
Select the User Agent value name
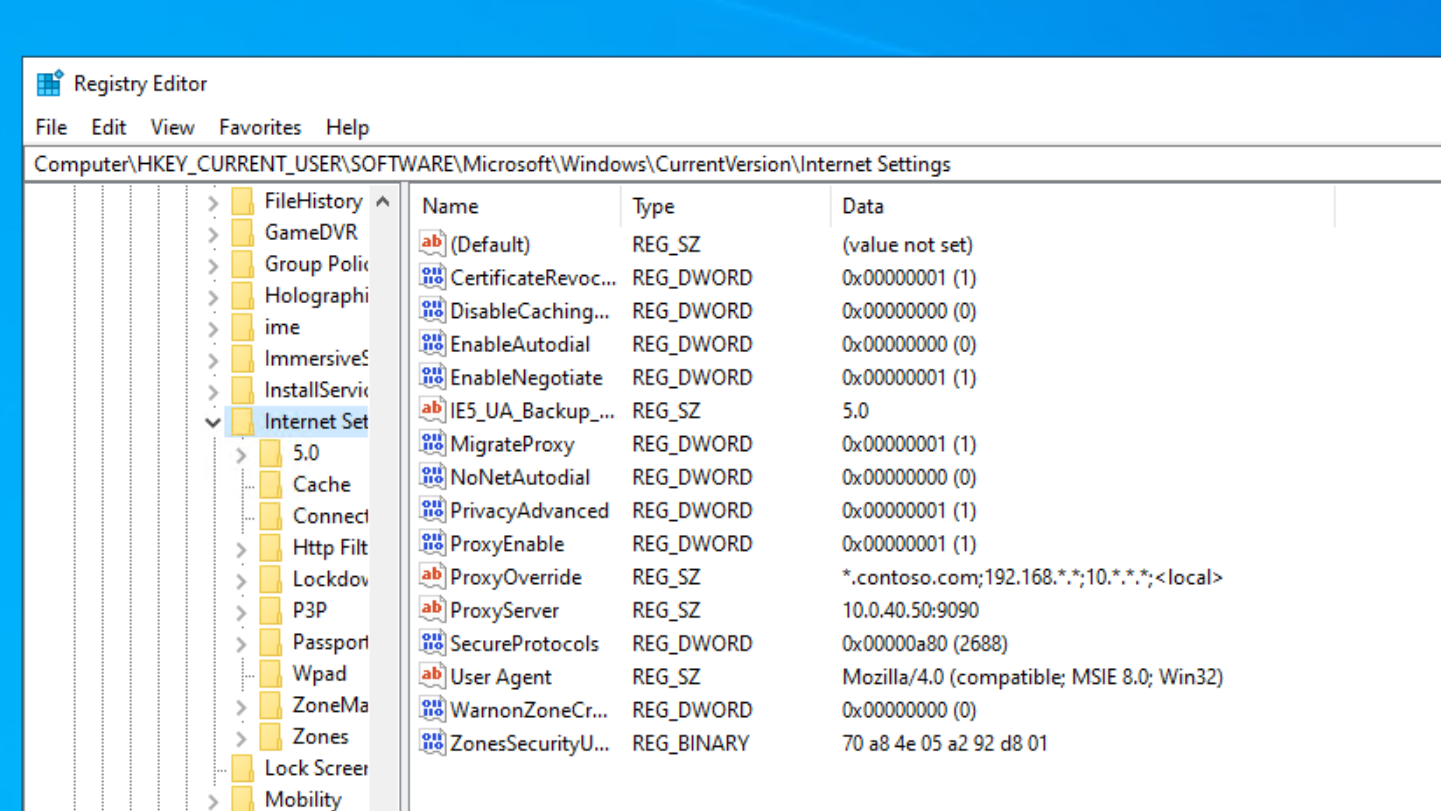pos(500,677)
